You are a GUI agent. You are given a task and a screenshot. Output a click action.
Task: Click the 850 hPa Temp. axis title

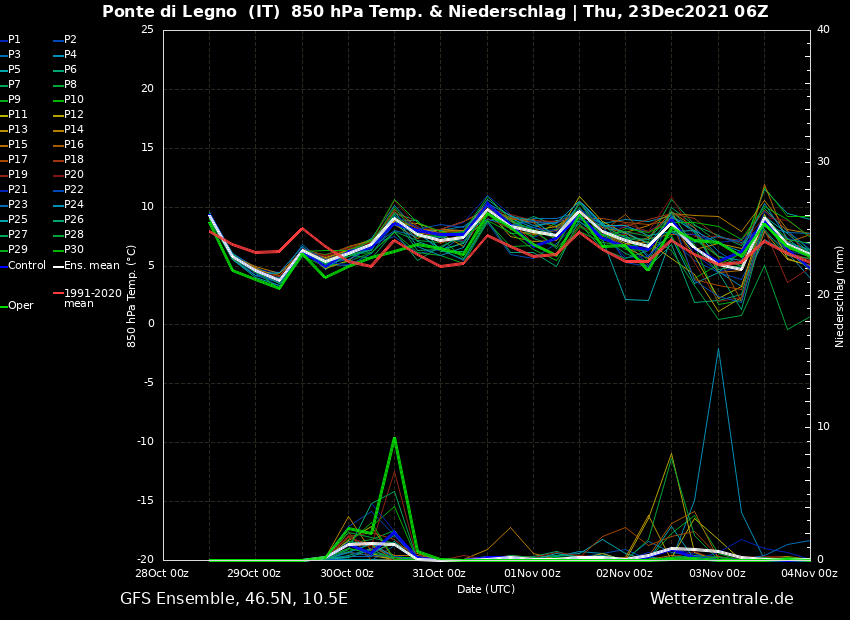click(132, 296)
